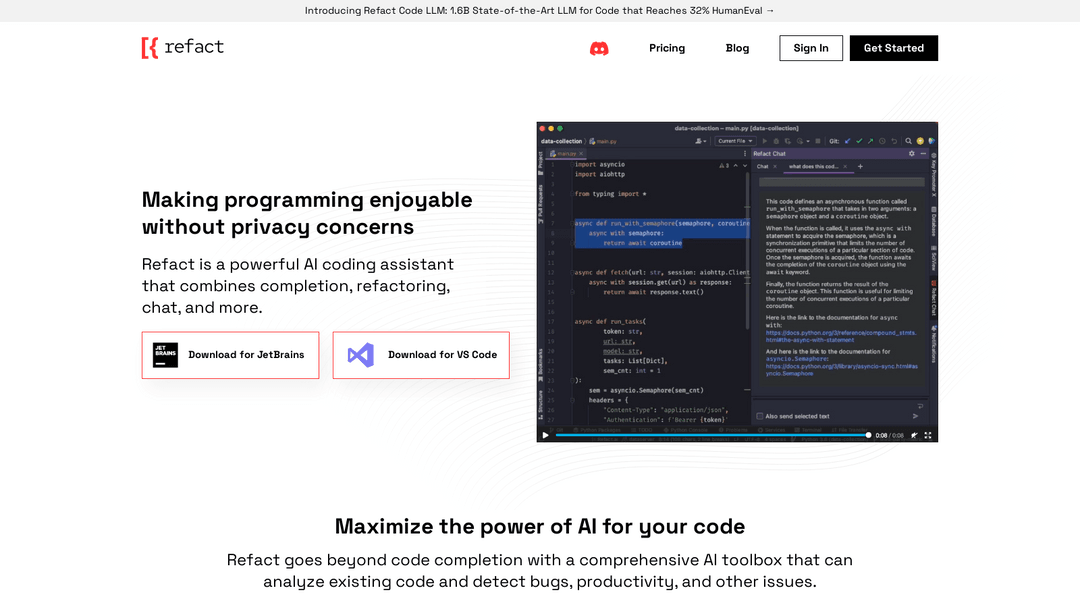1080x608 pixels.
Task: Click the highlighted 'async def run_with_semaphore' code line
Action: [x=662, y=223]
